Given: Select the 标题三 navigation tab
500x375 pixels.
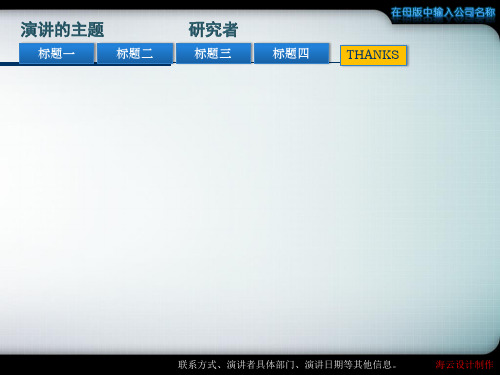Looking at the screenshot, I should (x=213, y=53).
